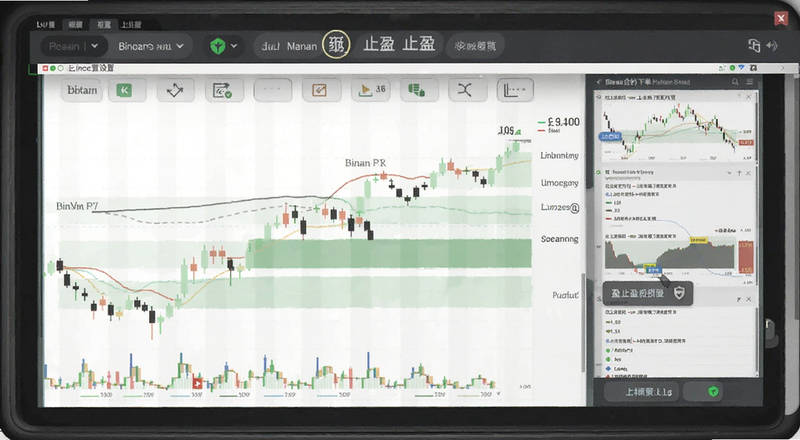The image size is (800, 440).
Task: Open the expander beneath the volume chart labels
Action: click(498, 394)
